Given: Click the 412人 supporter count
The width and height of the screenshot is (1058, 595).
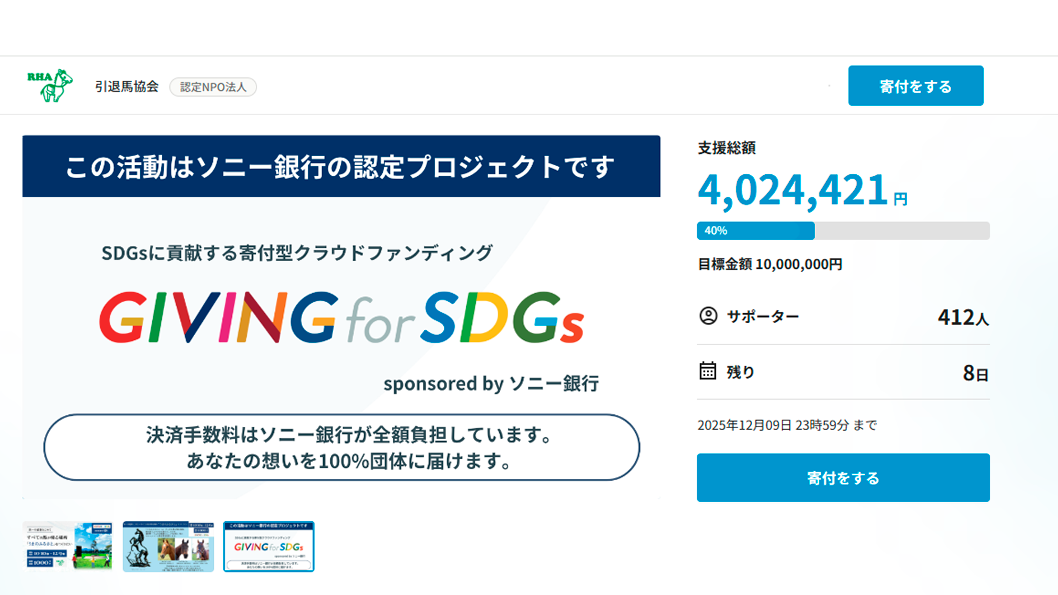Looking at the screenshot, I should (963, 317).
